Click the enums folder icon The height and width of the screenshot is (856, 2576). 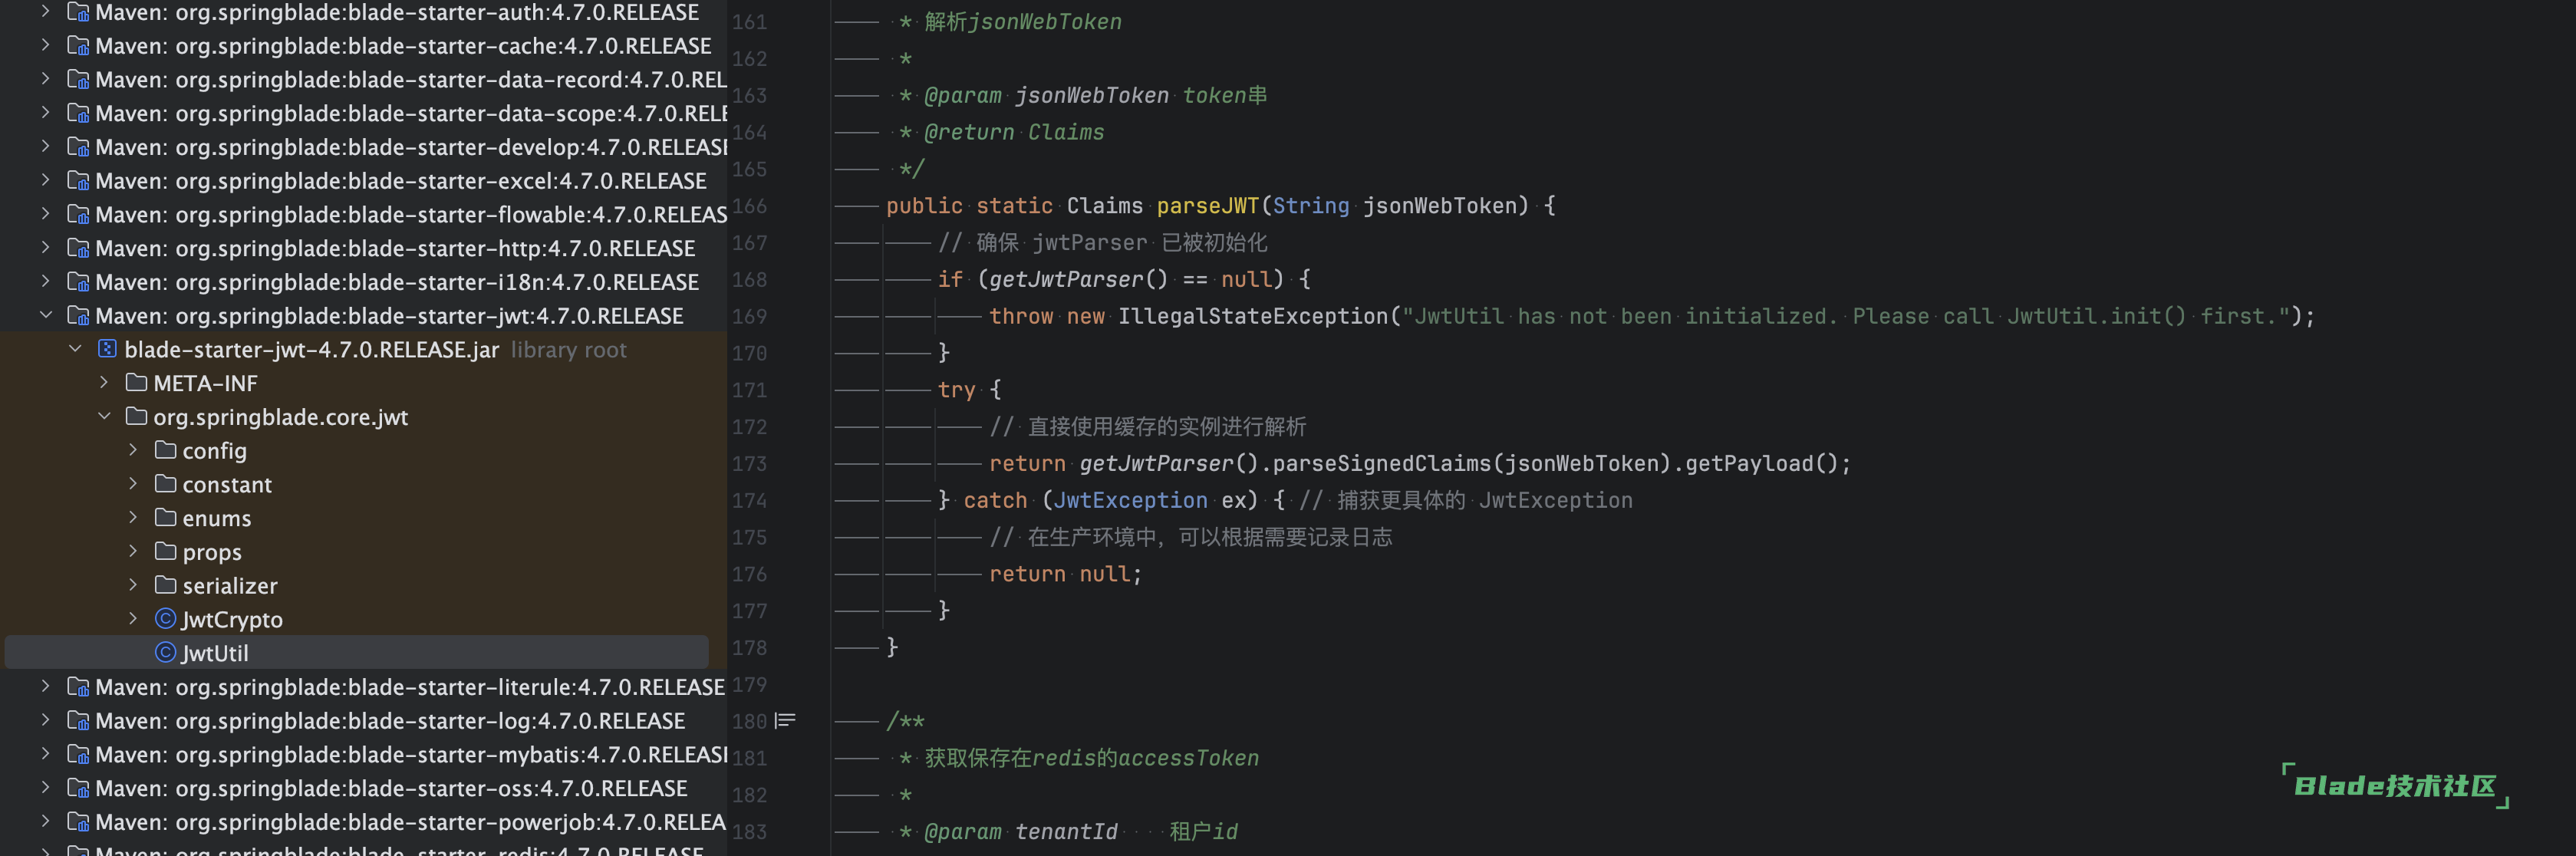pyautogui.click(x=165, y=518)
